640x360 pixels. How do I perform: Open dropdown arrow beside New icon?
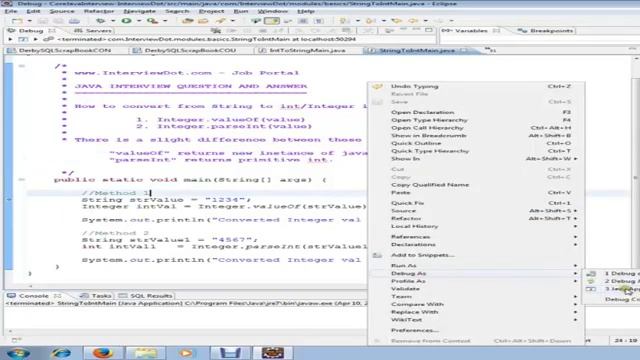click(29, 21)
